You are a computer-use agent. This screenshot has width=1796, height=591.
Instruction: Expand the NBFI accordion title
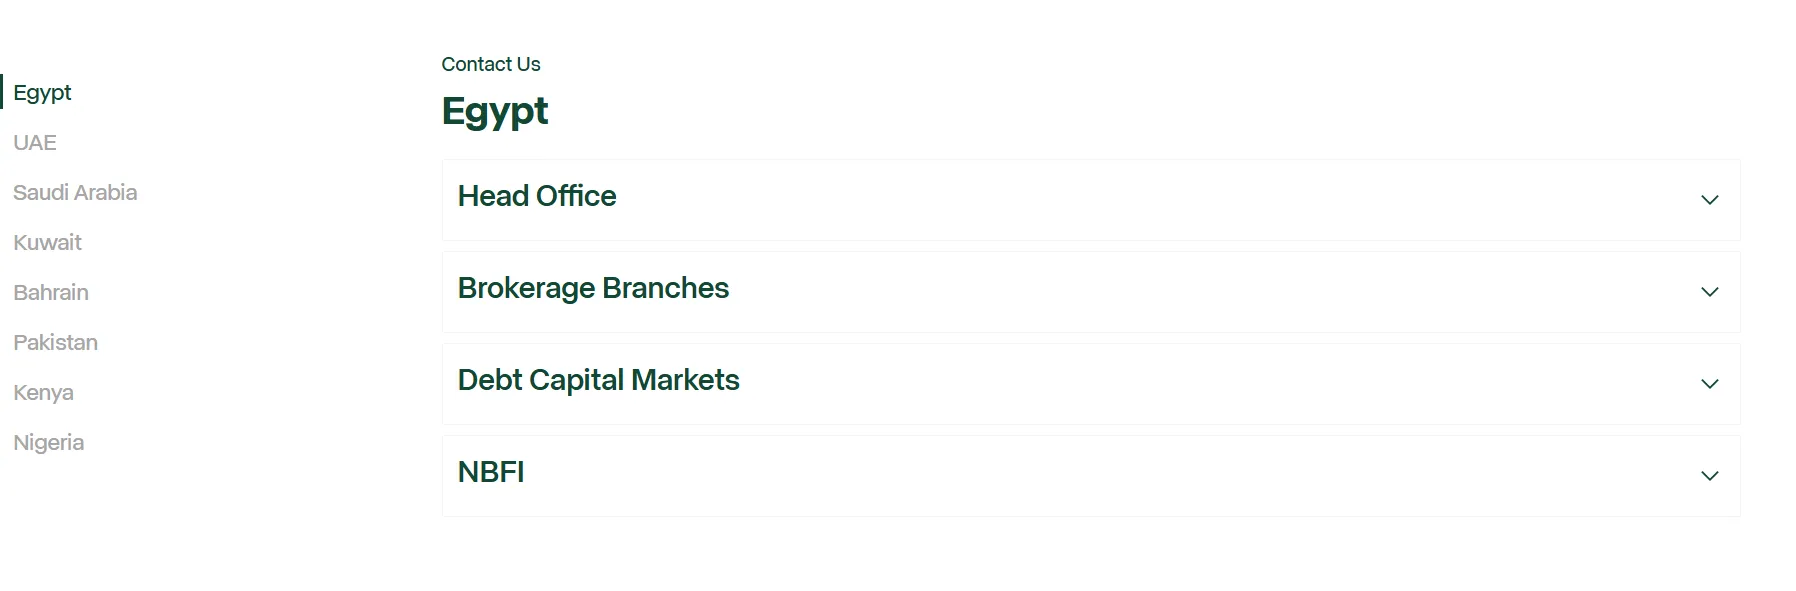coord(491,472)
